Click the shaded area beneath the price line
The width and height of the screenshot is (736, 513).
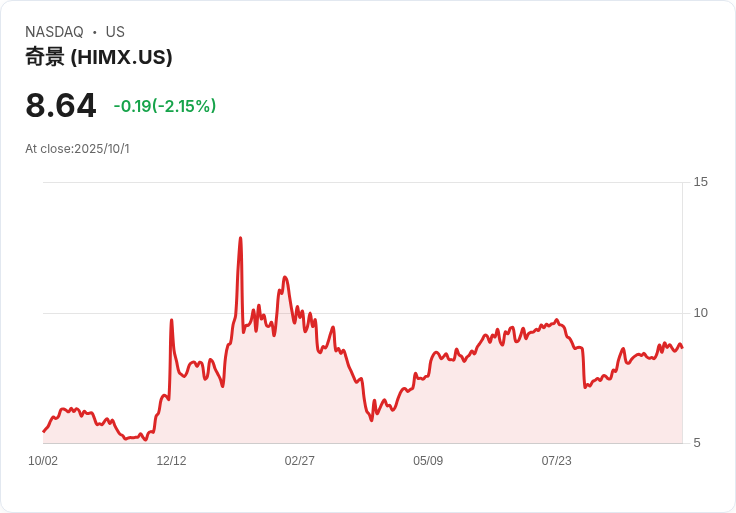pyautogui.click(x=450, y=410)
